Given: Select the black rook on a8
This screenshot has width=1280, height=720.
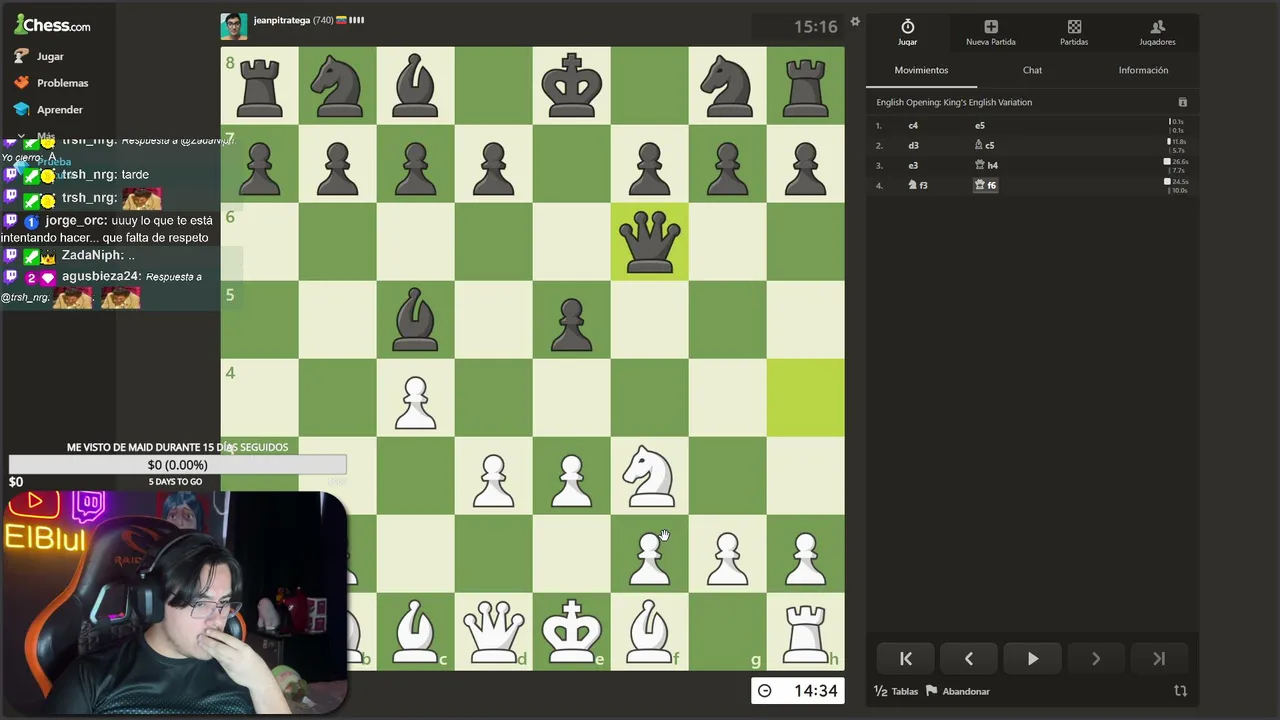Looking at the screenshot, I should [x=260, y=86].
